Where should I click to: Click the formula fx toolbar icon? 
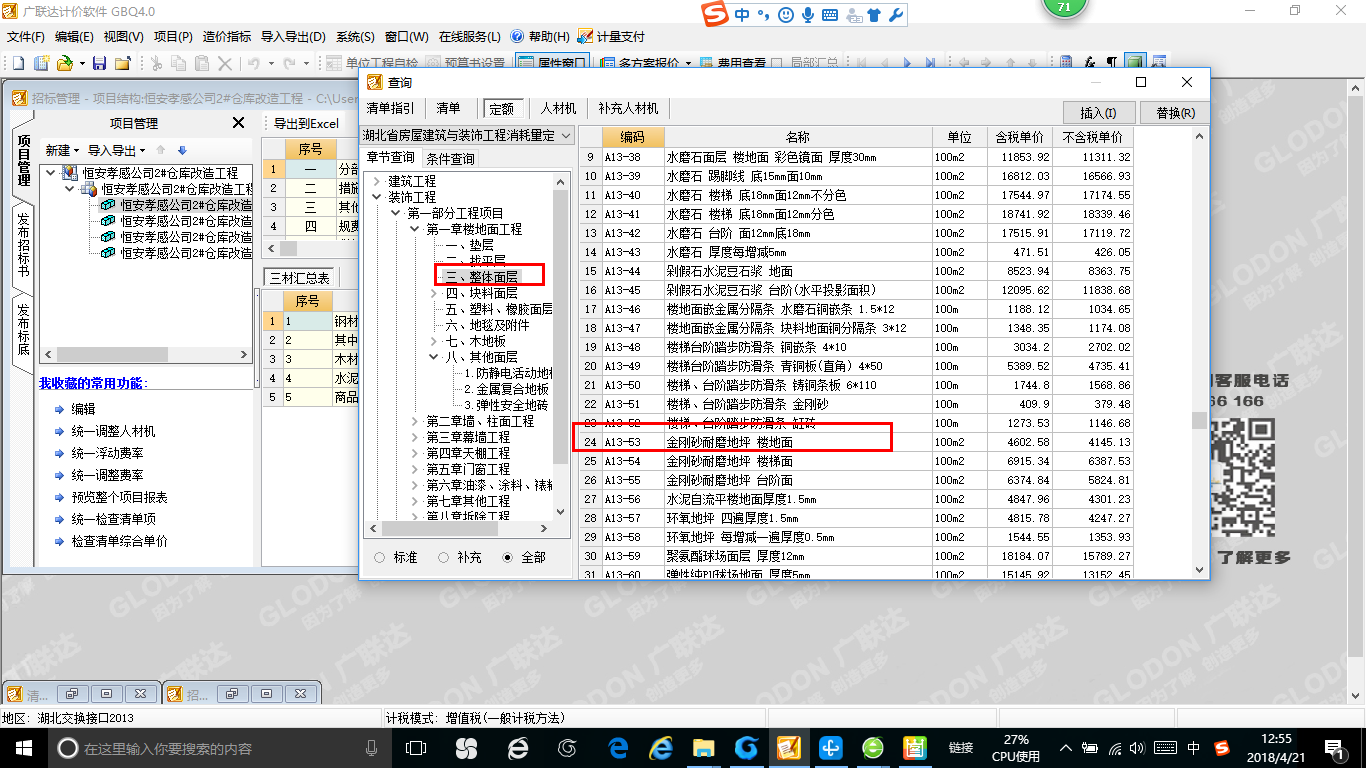[x=1089, y=63]
